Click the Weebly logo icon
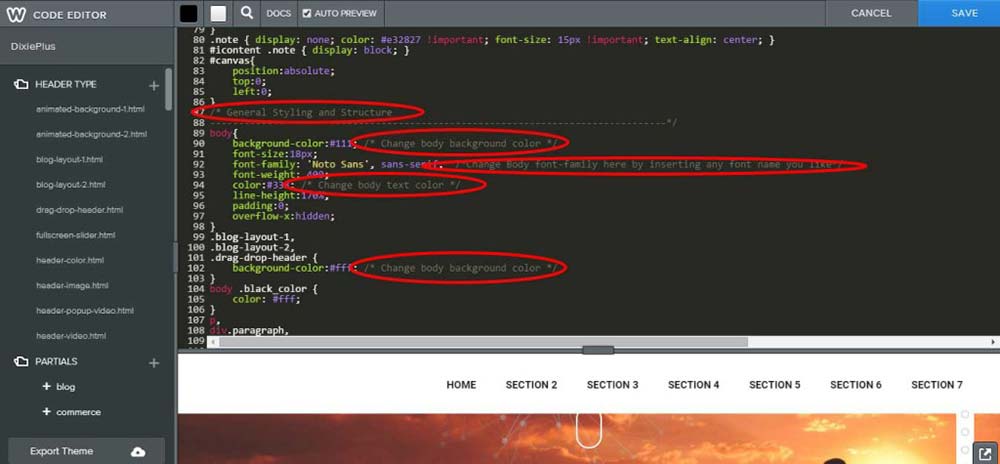 [15, 13]
